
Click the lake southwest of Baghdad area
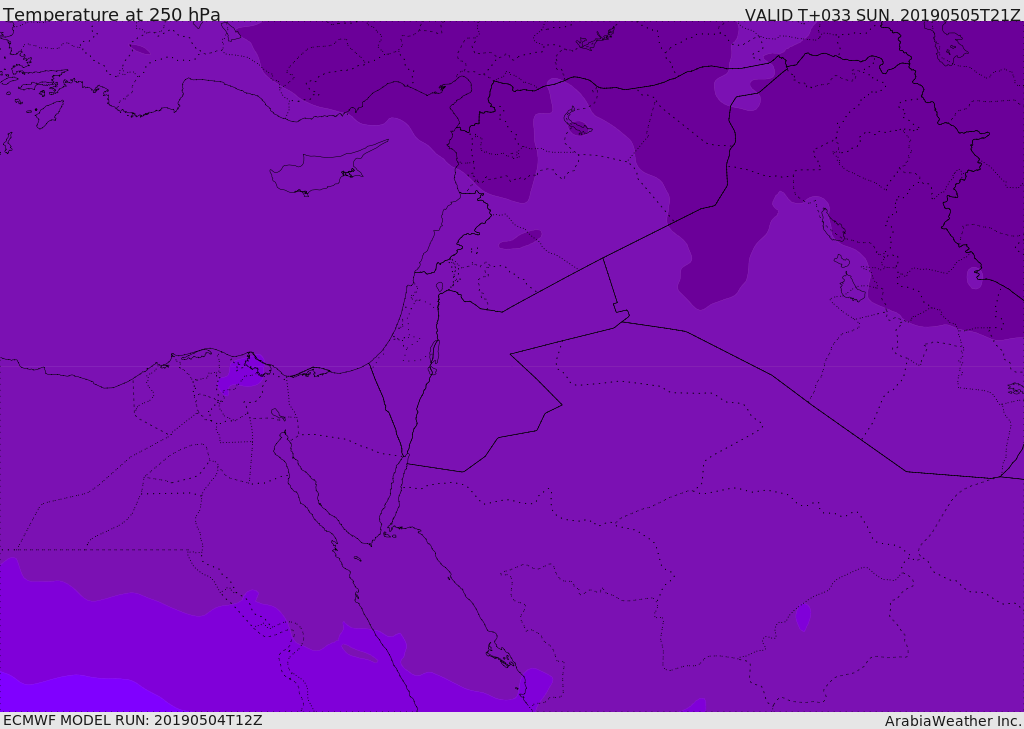(x=851, y=288)
